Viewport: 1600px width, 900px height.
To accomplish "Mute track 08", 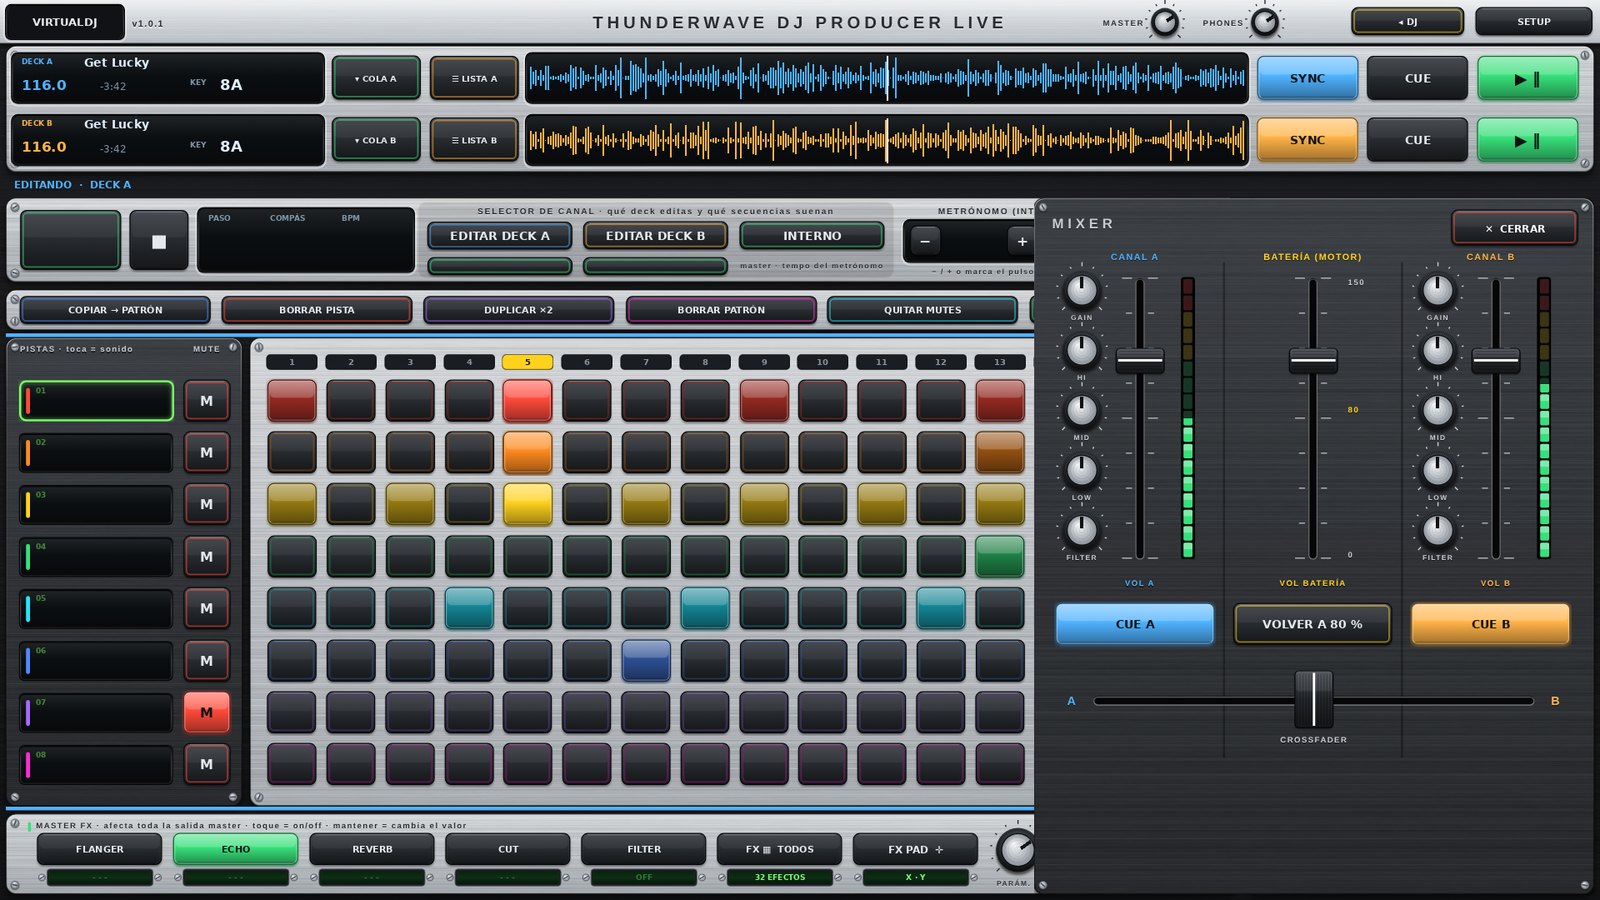I will (206, 765).
